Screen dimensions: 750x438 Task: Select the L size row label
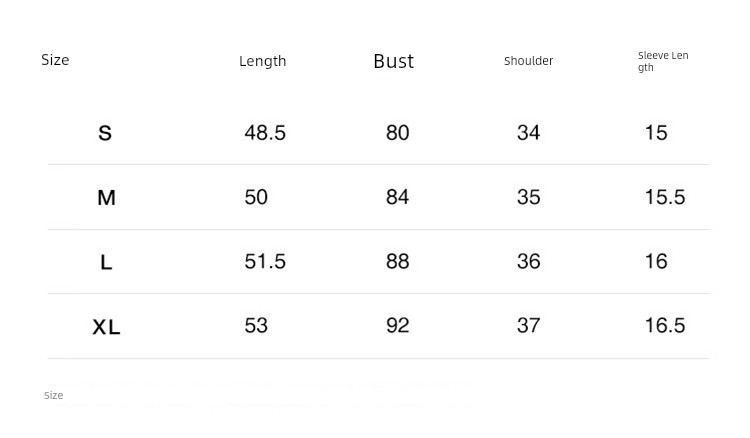[x=106, y=263]
